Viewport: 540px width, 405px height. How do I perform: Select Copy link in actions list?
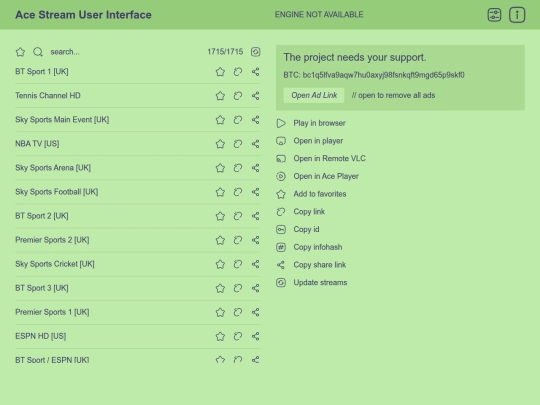301,212
